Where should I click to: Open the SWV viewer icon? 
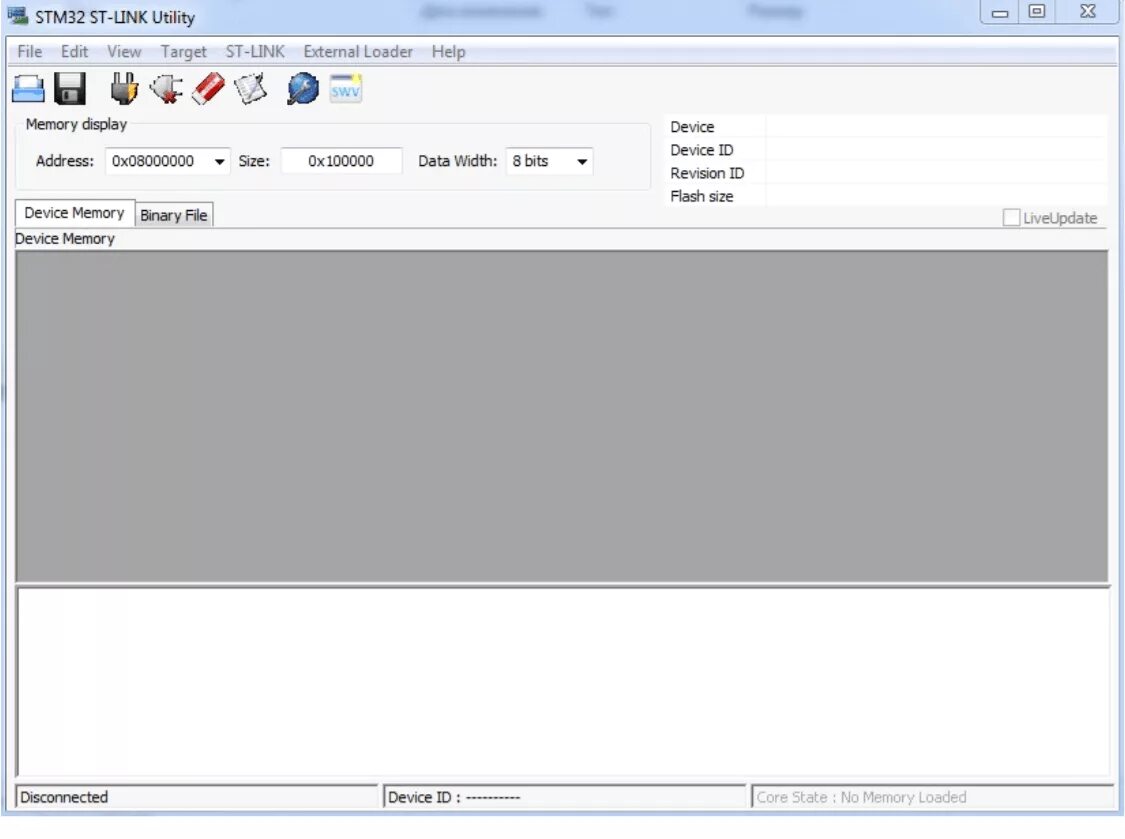pyautogui.click(x=346, y=88)
